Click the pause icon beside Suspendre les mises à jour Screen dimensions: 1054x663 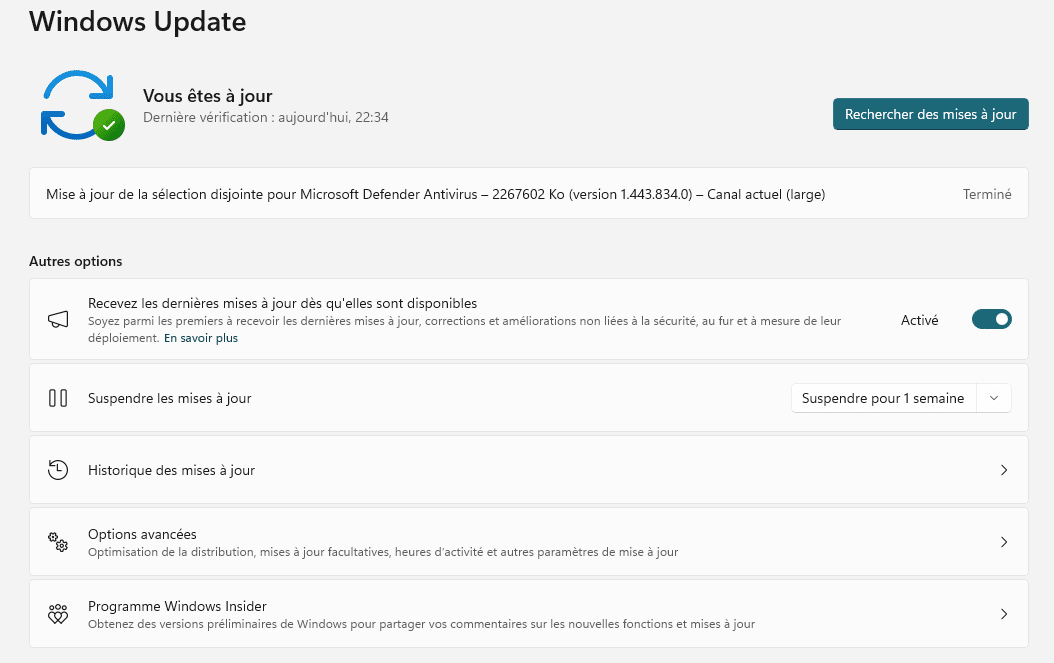(x=58, y=398)
